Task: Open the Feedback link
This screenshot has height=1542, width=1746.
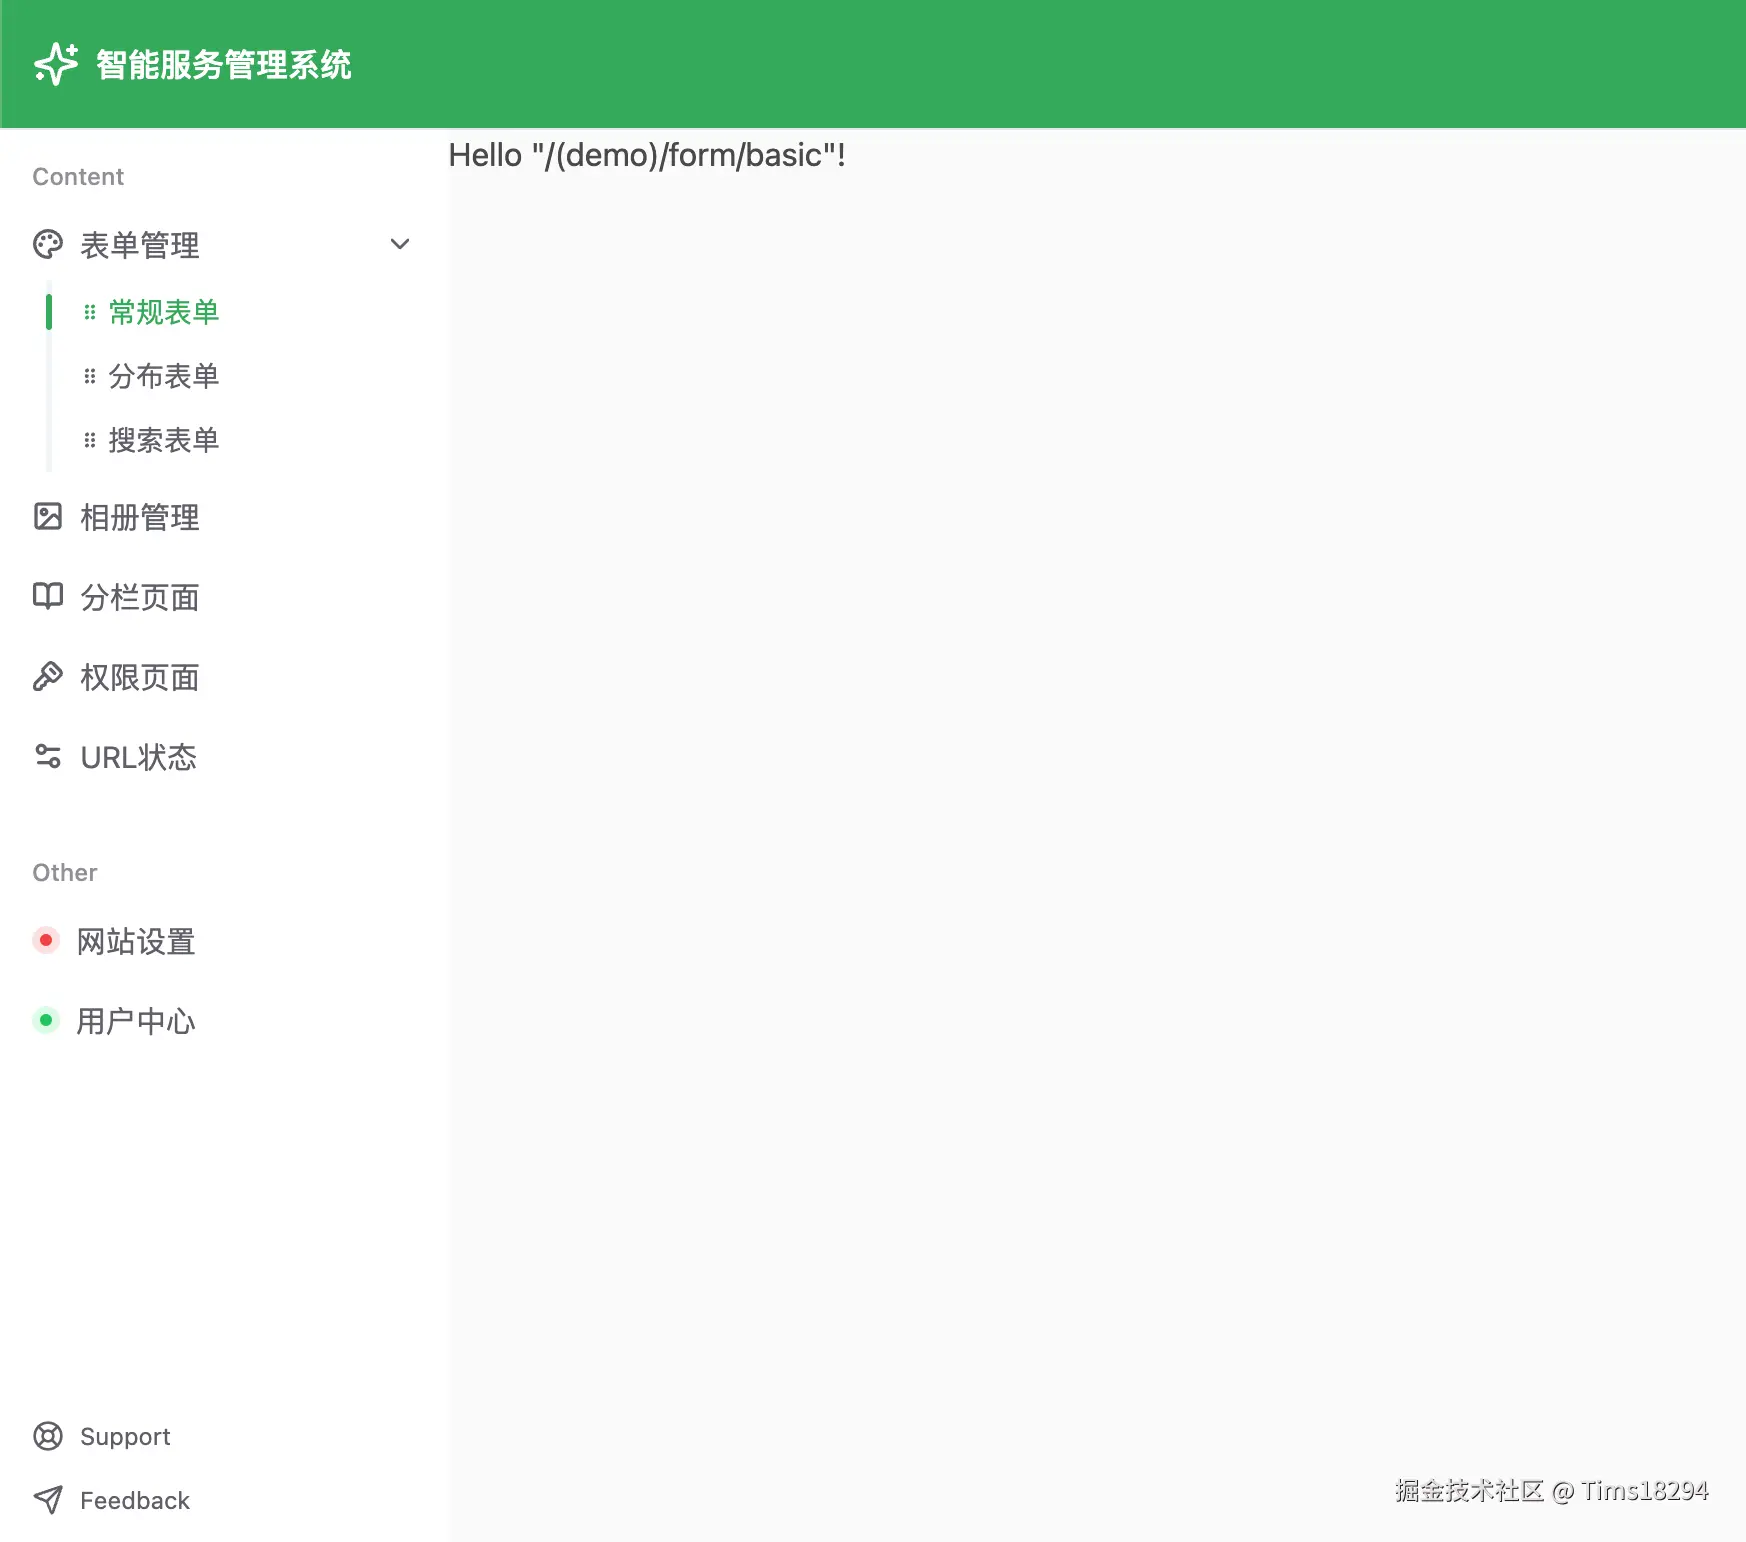Action: [135, 1500]
